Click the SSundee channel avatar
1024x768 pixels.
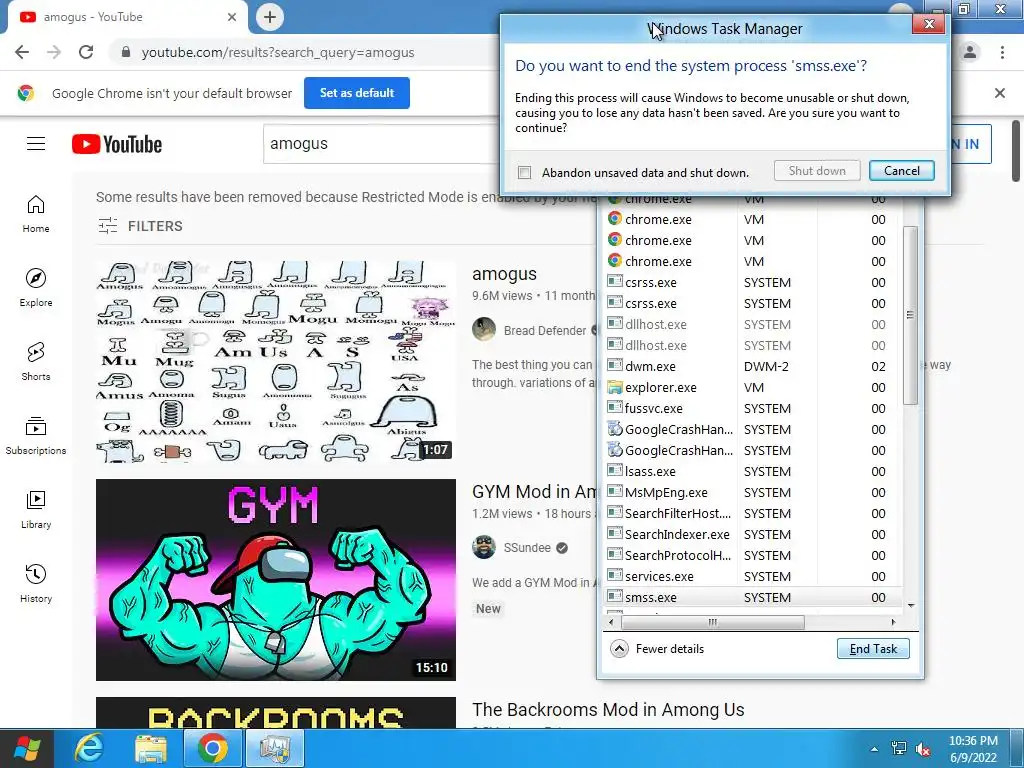pos(484,547)
